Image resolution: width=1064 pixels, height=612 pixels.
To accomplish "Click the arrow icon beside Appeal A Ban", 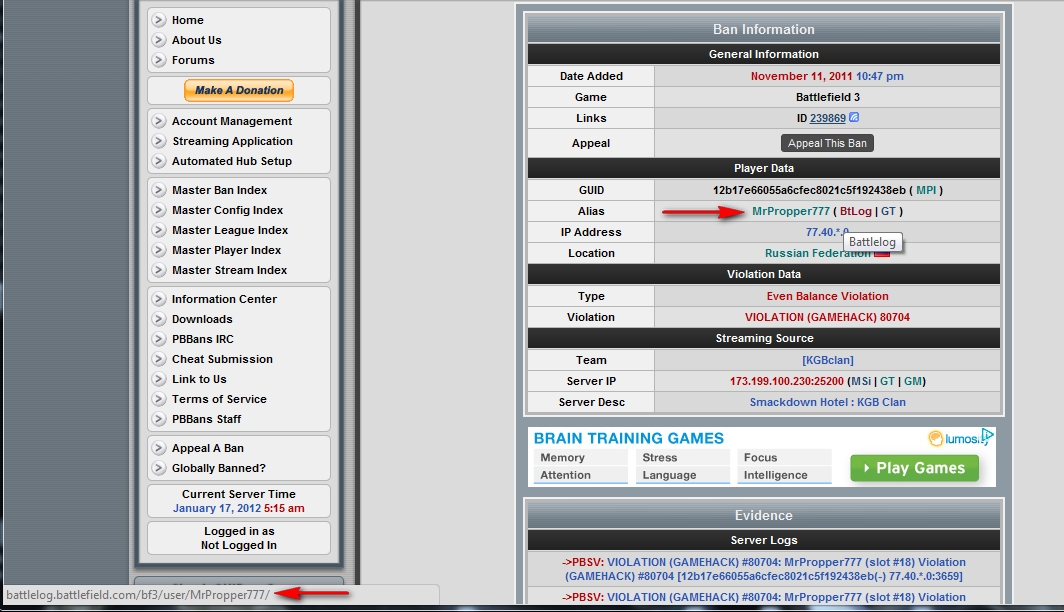I will pos(159,448).
